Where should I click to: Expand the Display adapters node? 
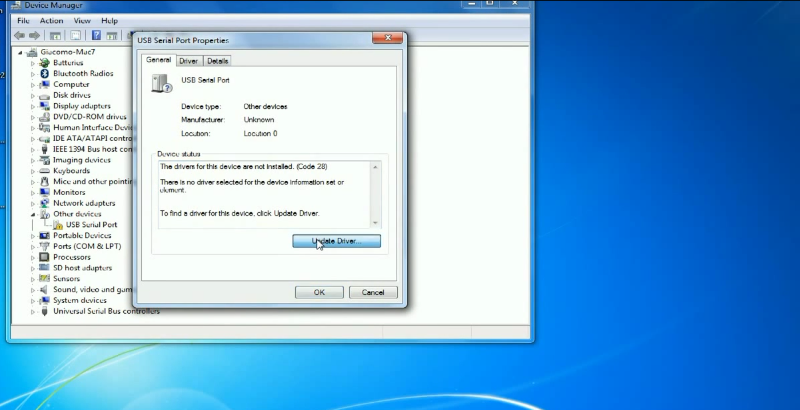pos(33,106)
